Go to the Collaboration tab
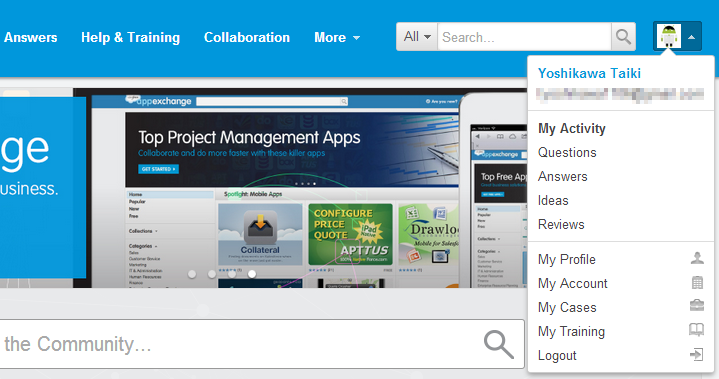The height and width of the screenshot is (379, 719). click(x=247, y=37)
